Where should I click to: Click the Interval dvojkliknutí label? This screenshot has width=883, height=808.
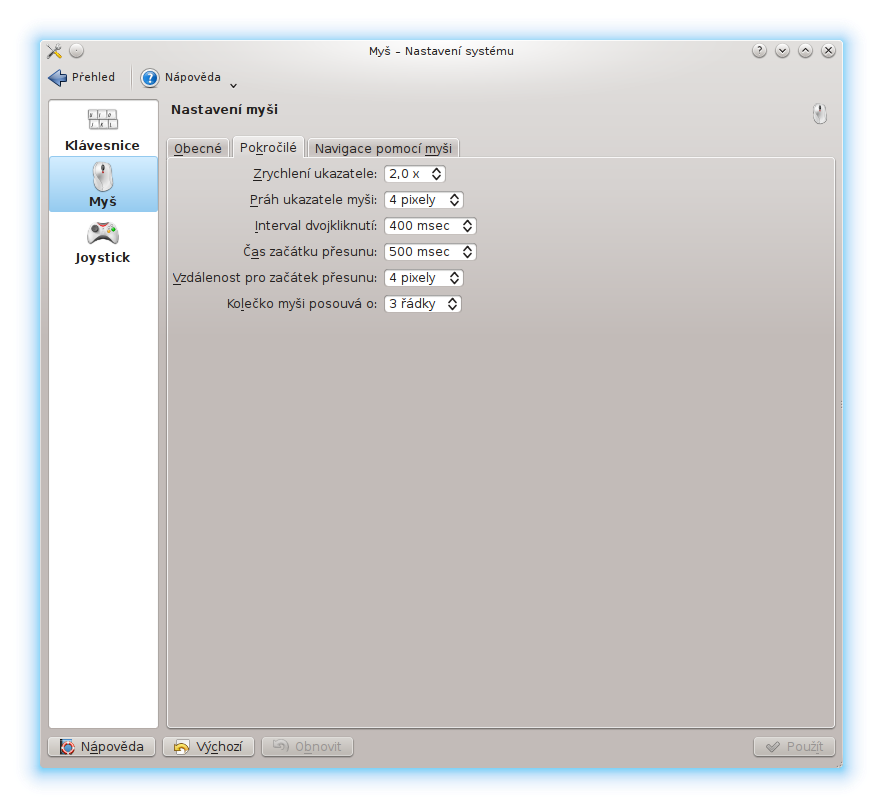(x=315, y=226)
